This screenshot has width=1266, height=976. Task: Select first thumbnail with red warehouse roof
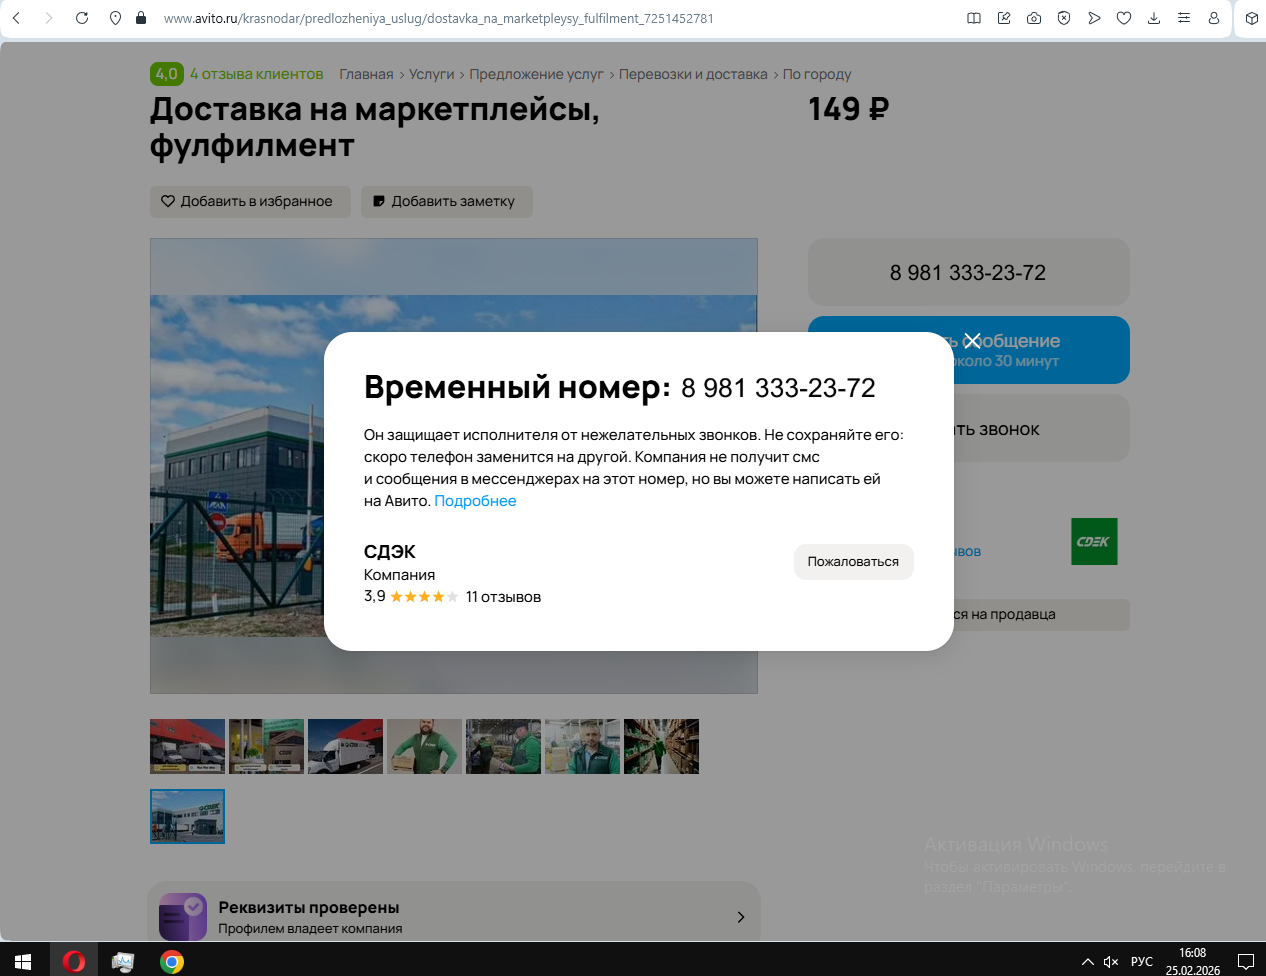(x=187, y=746)
